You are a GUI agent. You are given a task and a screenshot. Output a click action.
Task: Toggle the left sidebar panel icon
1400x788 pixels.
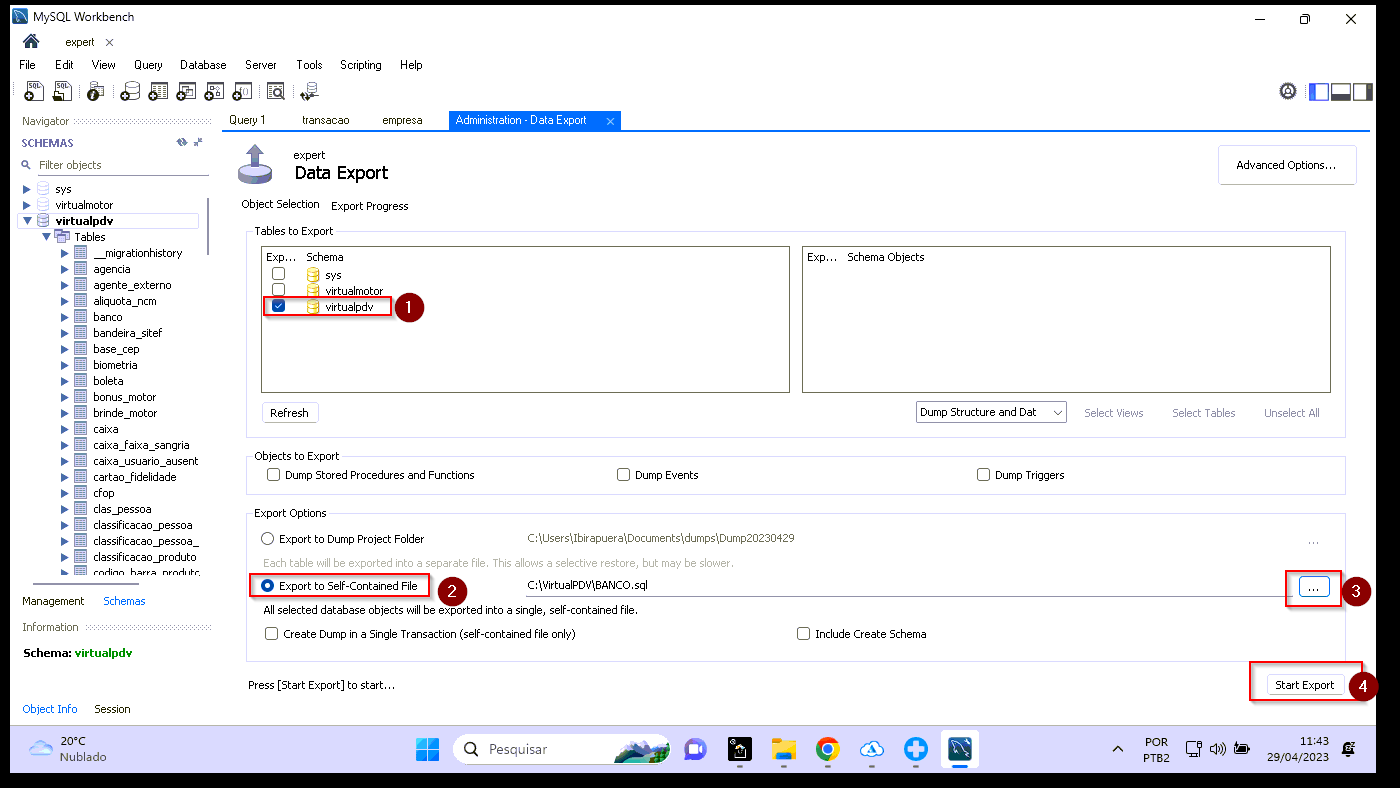[x=1318, y=91]
